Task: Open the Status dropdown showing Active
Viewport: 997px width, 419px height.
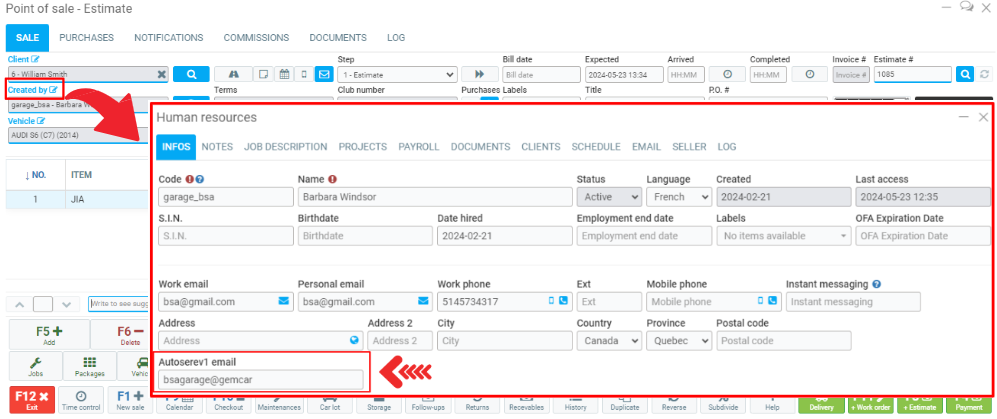Action: (x=608, y=197)
